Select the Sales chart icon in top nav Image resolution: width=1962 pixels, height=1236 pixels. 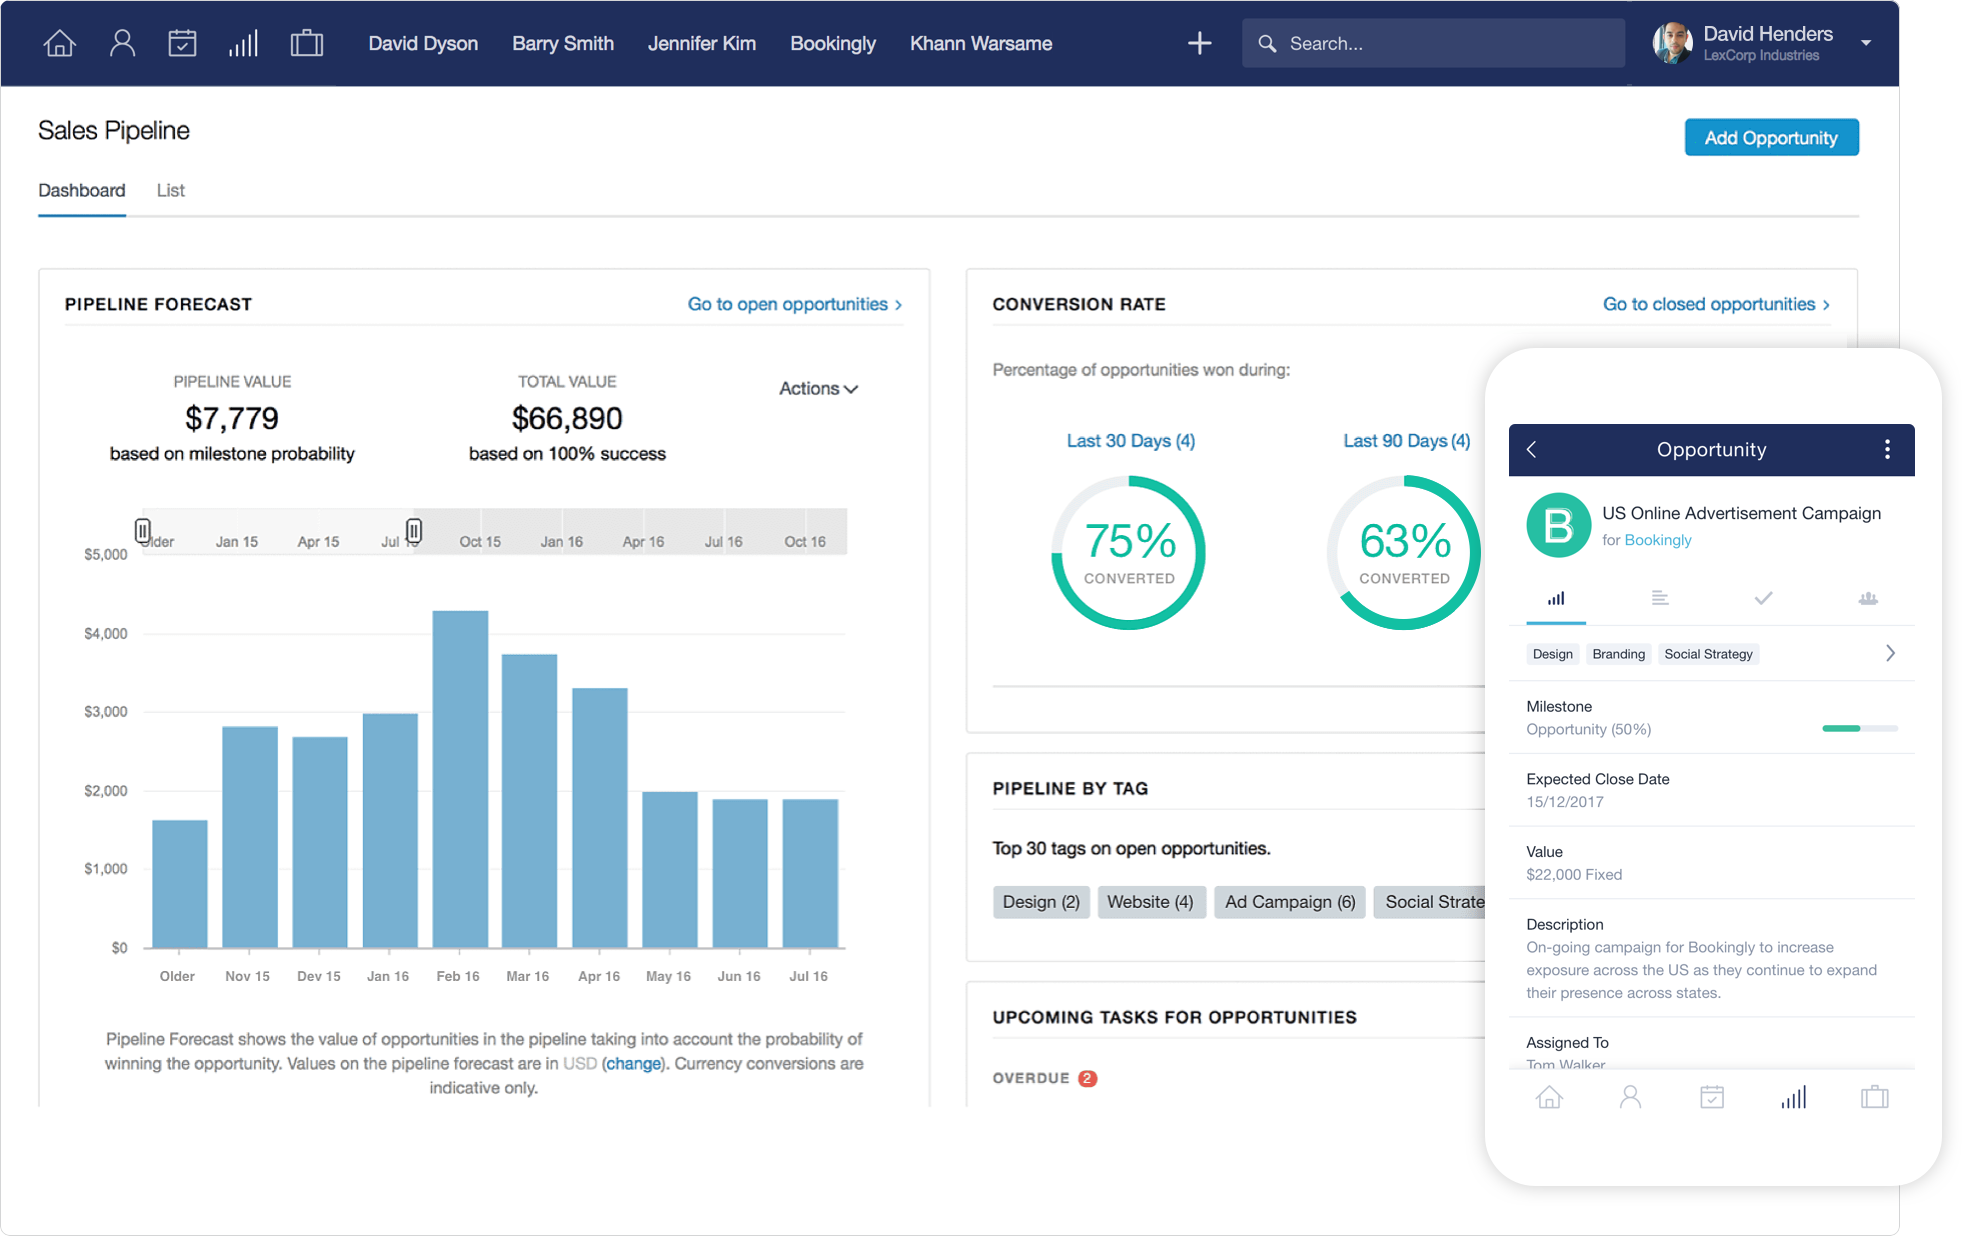244,43
